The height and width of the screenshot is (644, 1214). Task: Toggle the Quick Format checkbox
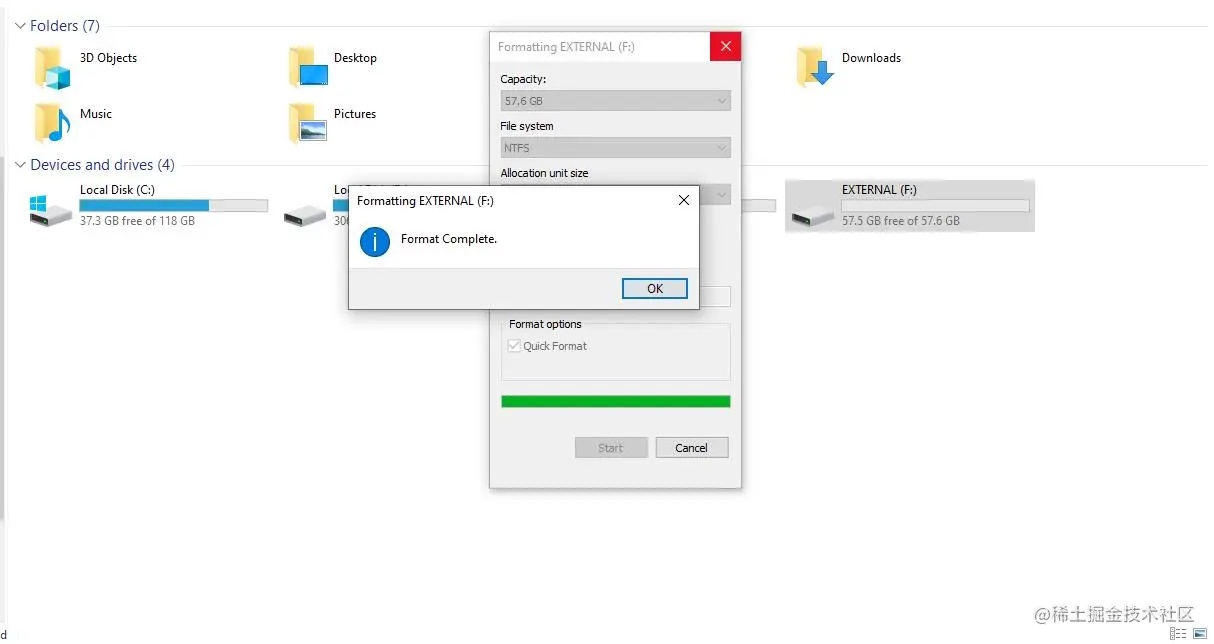pos(514,346)
